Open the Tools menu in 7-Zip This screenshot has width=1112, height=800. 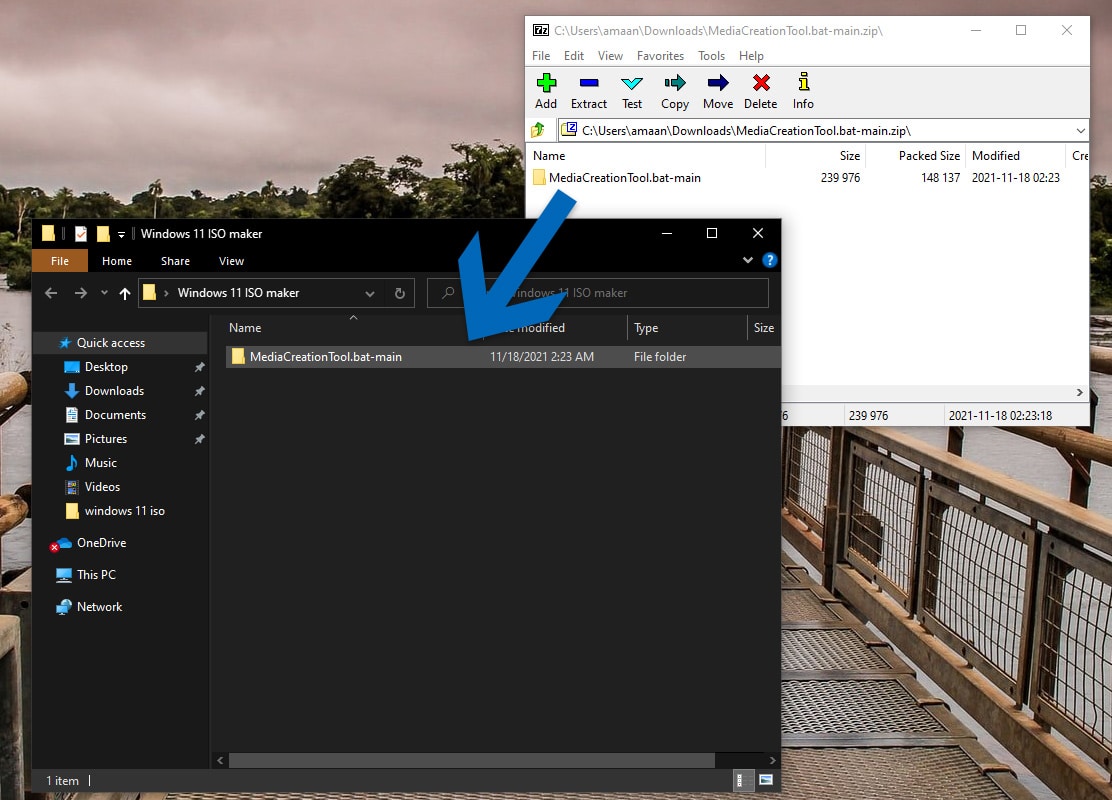tap(711, 56)
